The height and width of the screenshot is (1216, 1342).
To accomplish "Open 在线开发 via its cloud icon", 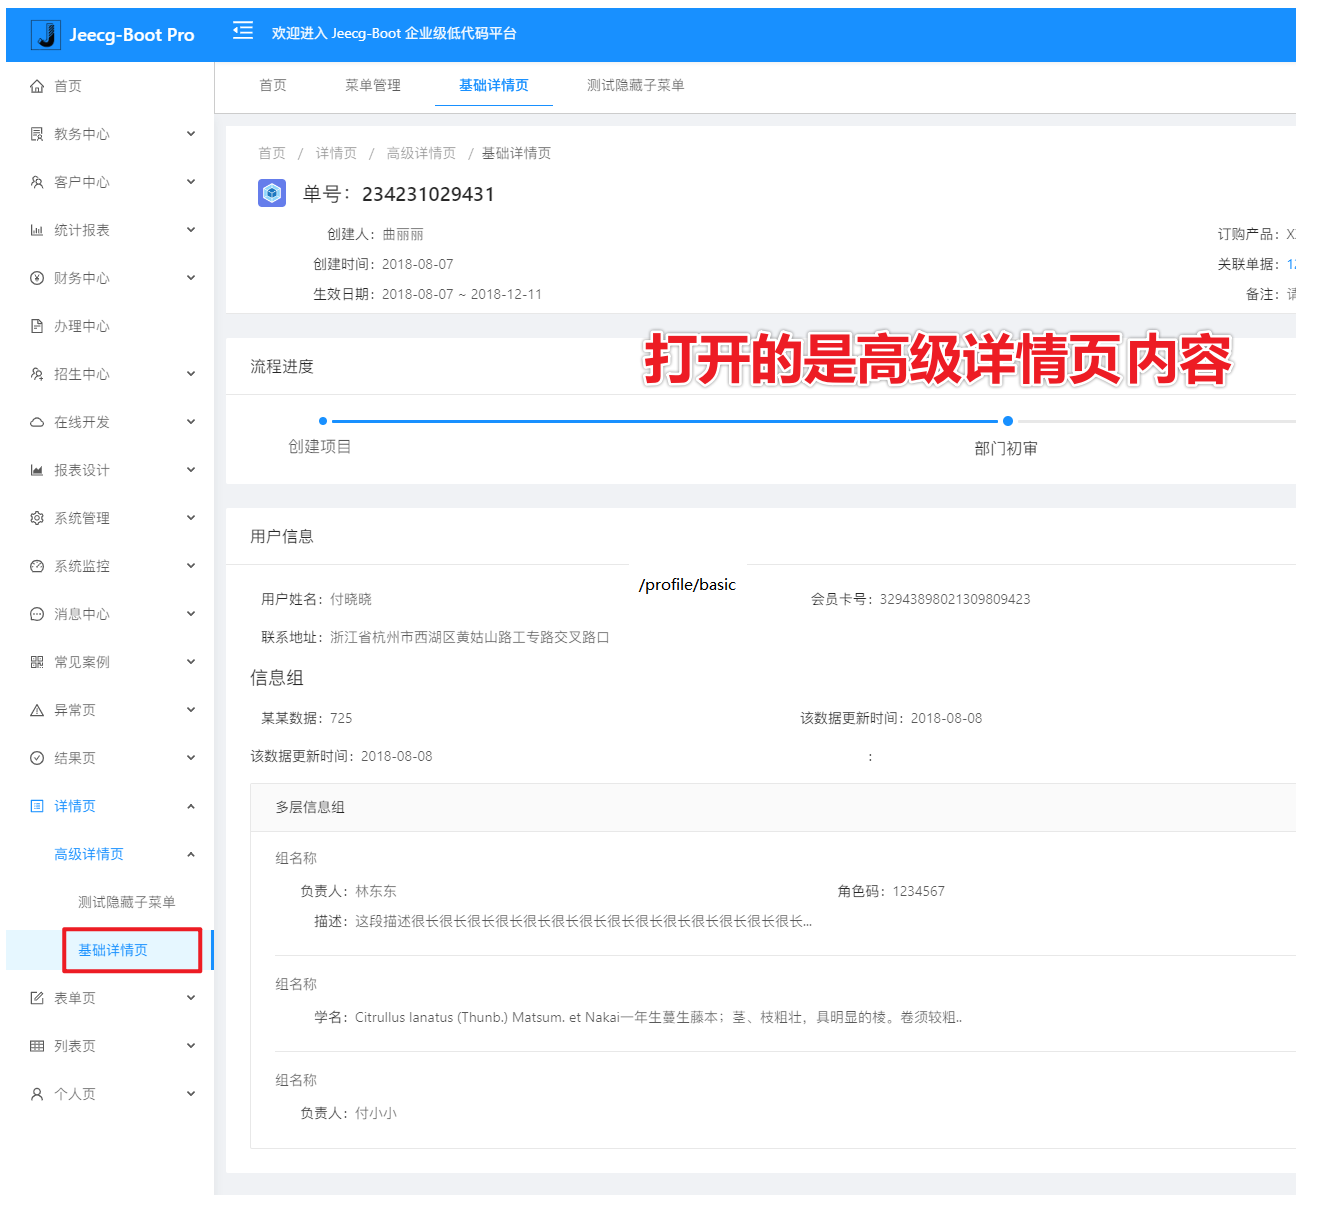I will pos(36,421).
